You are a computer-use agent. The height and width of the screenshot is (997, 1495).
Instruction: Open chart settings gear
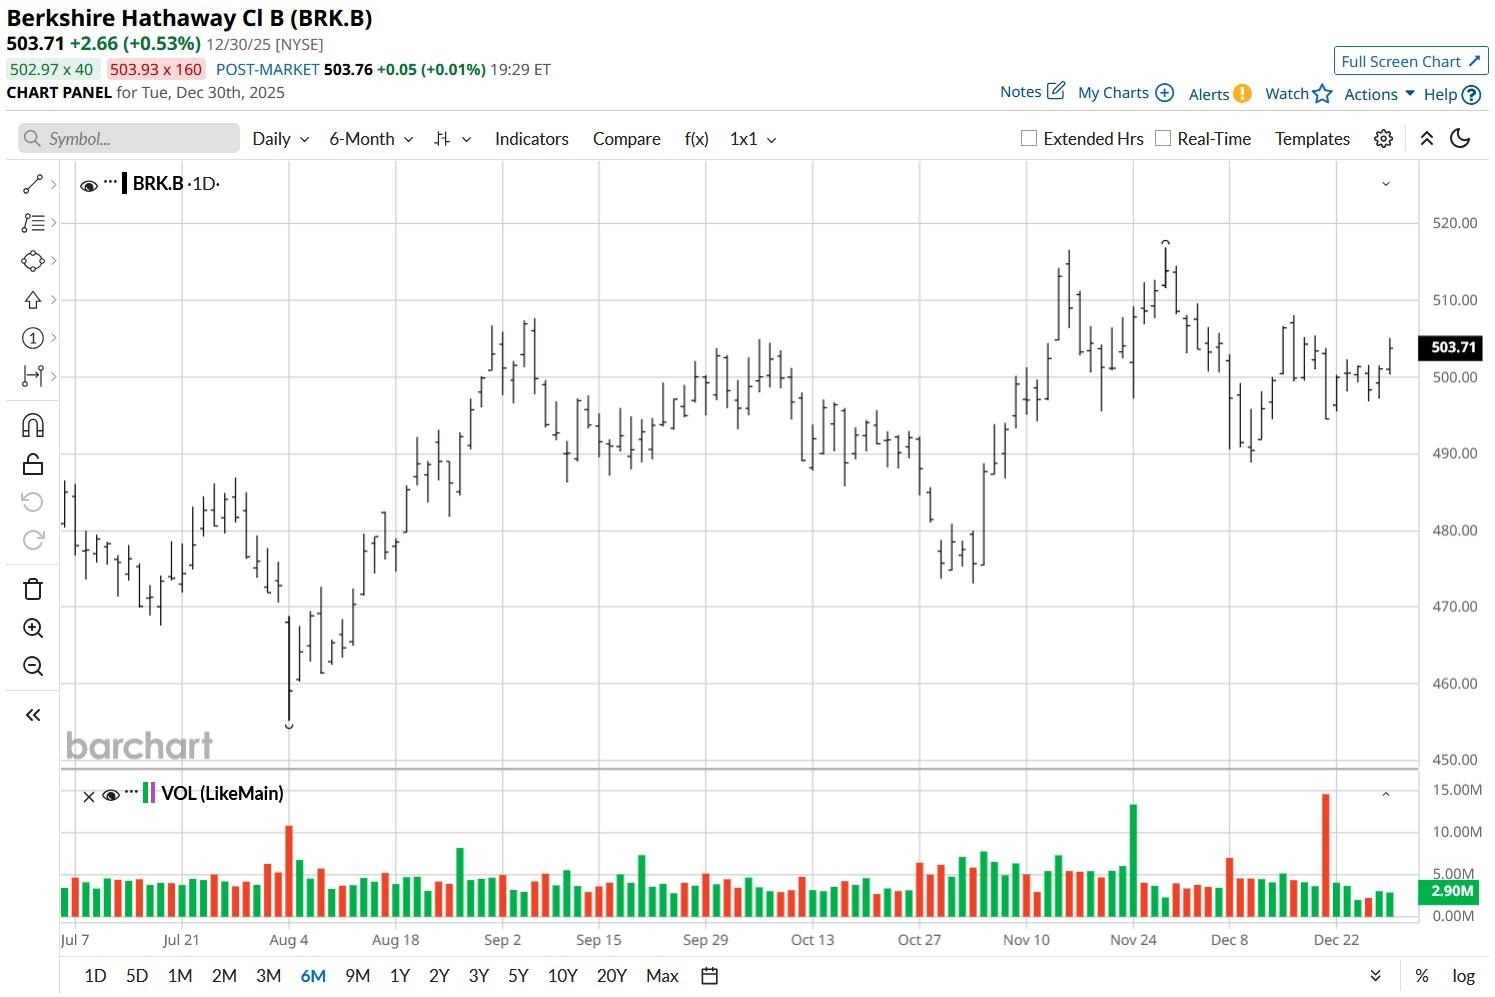click(x=1383, y=139)
